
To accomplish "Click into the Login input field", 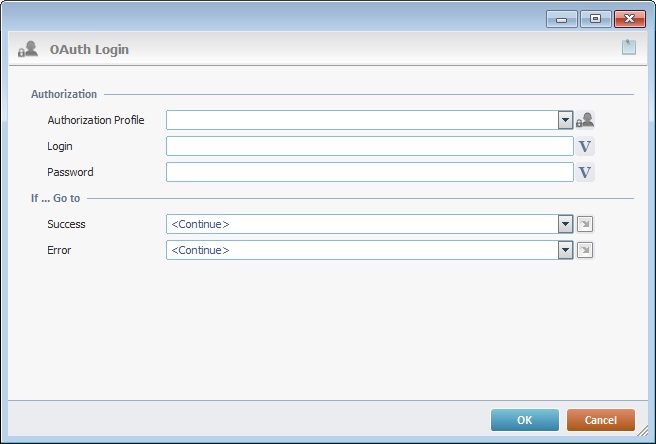I will click(370, 146).
